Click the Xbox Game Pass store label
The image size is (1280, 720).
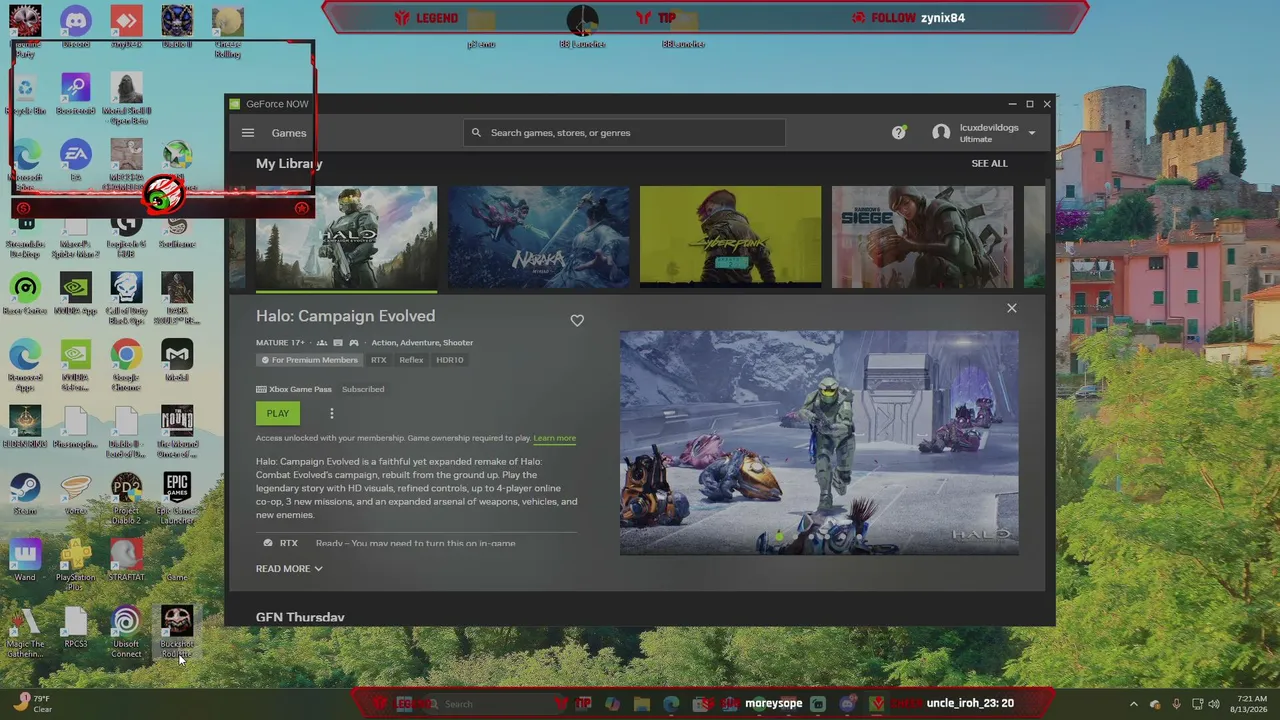click(294, 389)
